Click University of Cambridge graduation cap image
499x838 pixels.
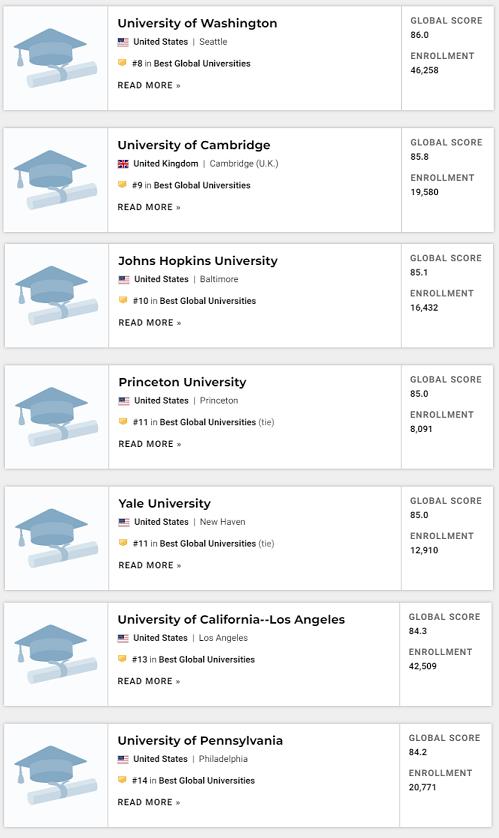click(56, 180)
